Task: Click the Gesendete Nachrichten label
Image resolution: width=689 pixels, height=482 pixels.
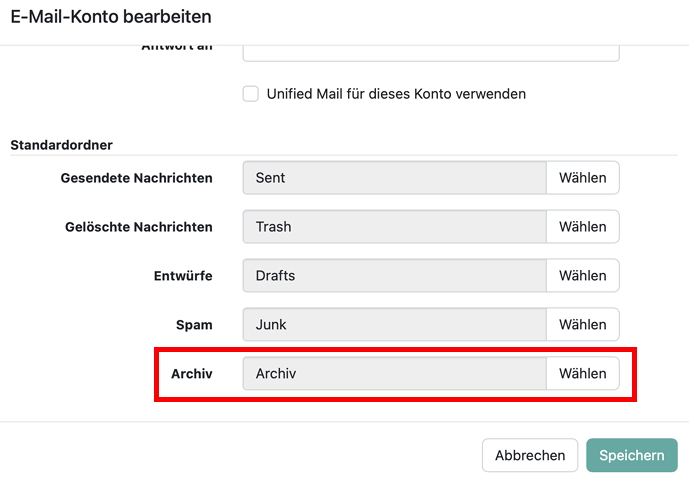Action: tap(136, 178)
